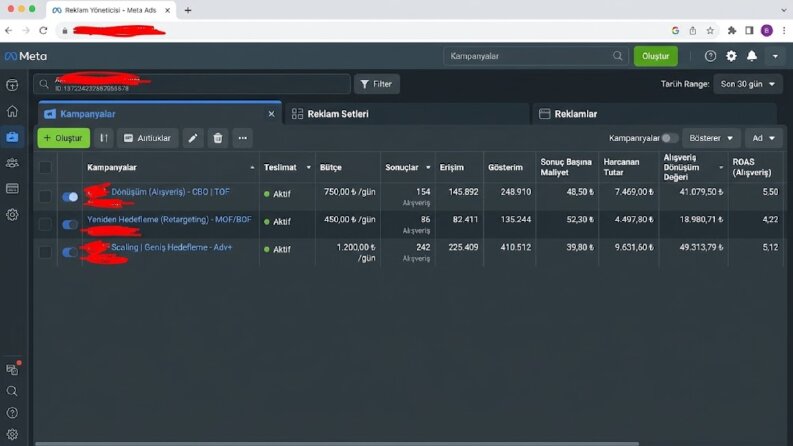Click the search magnifier in left sidebar

[x=12, y=391]
